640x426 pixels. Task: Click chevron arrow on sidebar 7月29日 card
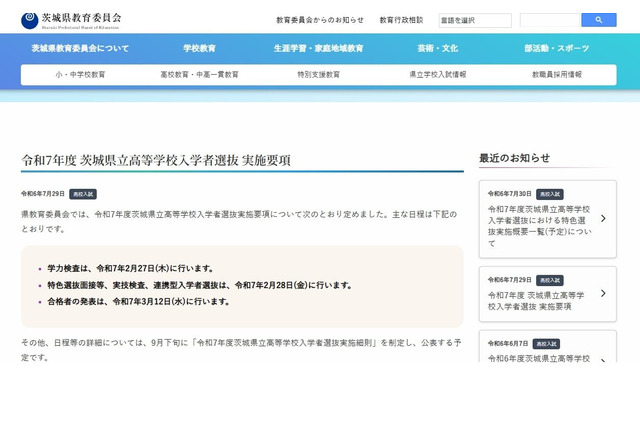tap(603, 293)
